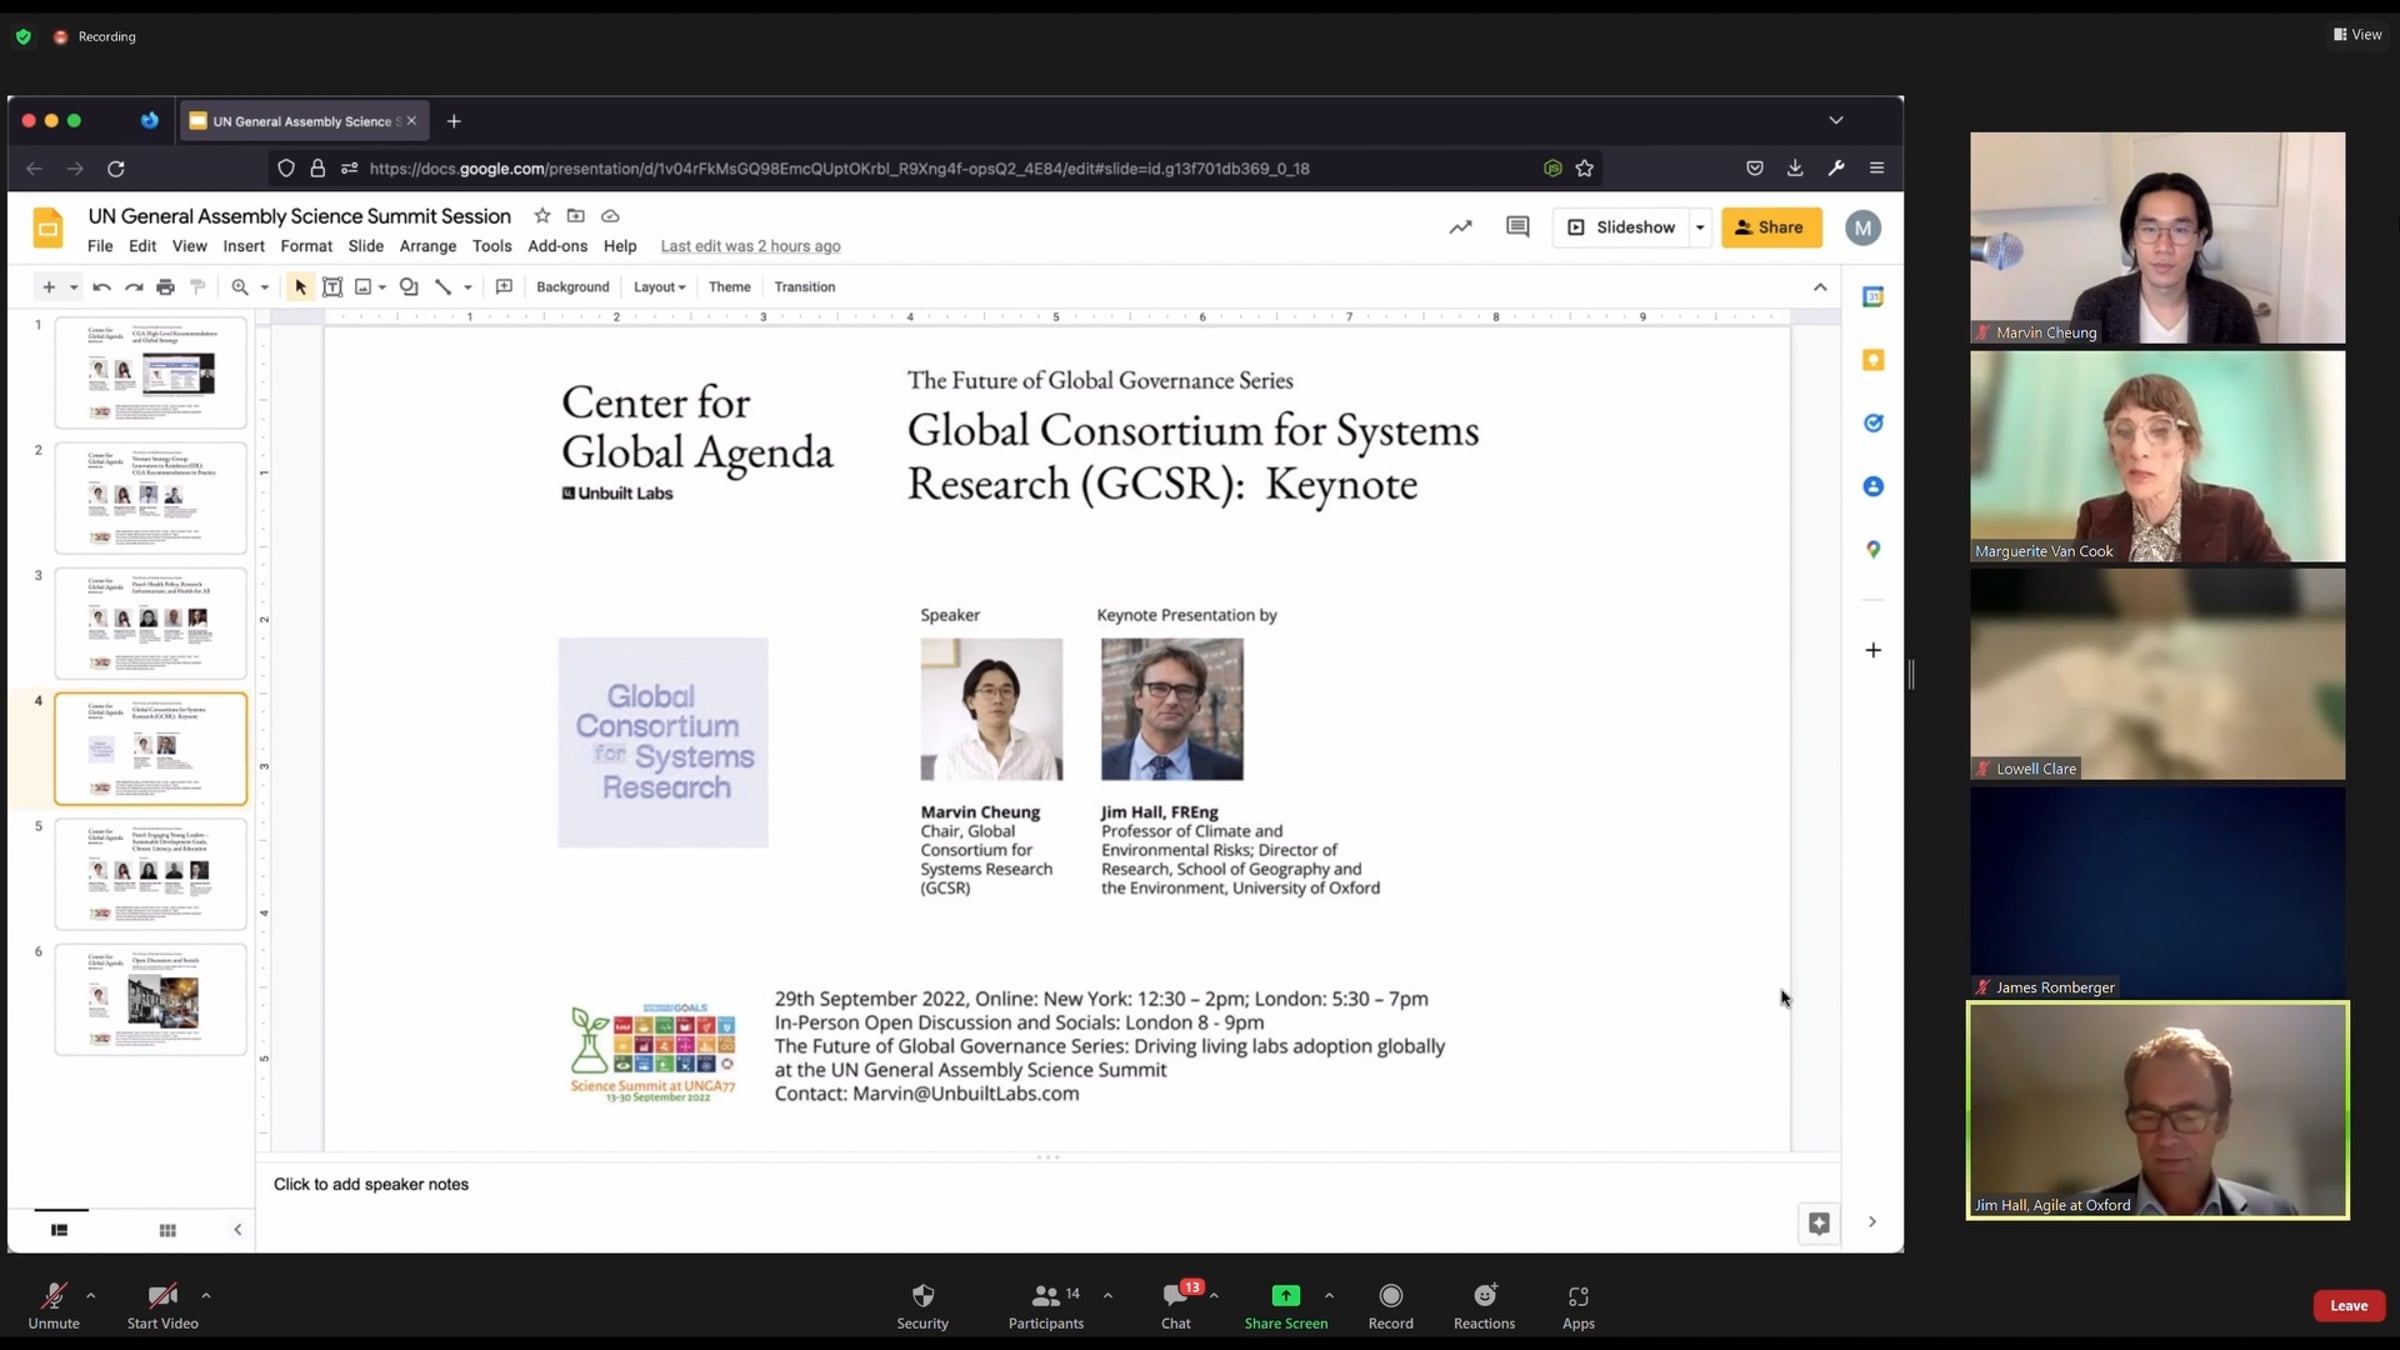Expand the Participants options caret
This screenshot has height=1350, width=2400.
(x=1108, y=1295)
